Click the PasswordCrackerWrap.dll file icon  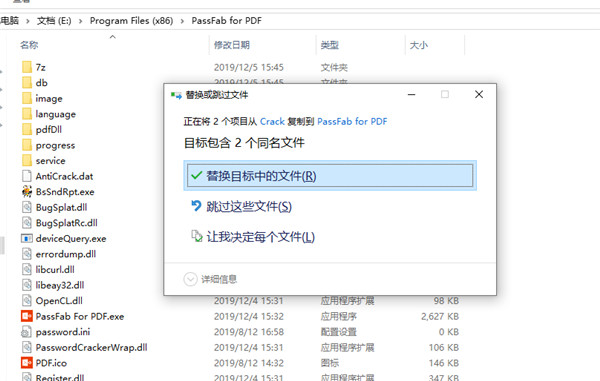click(27, 347)
